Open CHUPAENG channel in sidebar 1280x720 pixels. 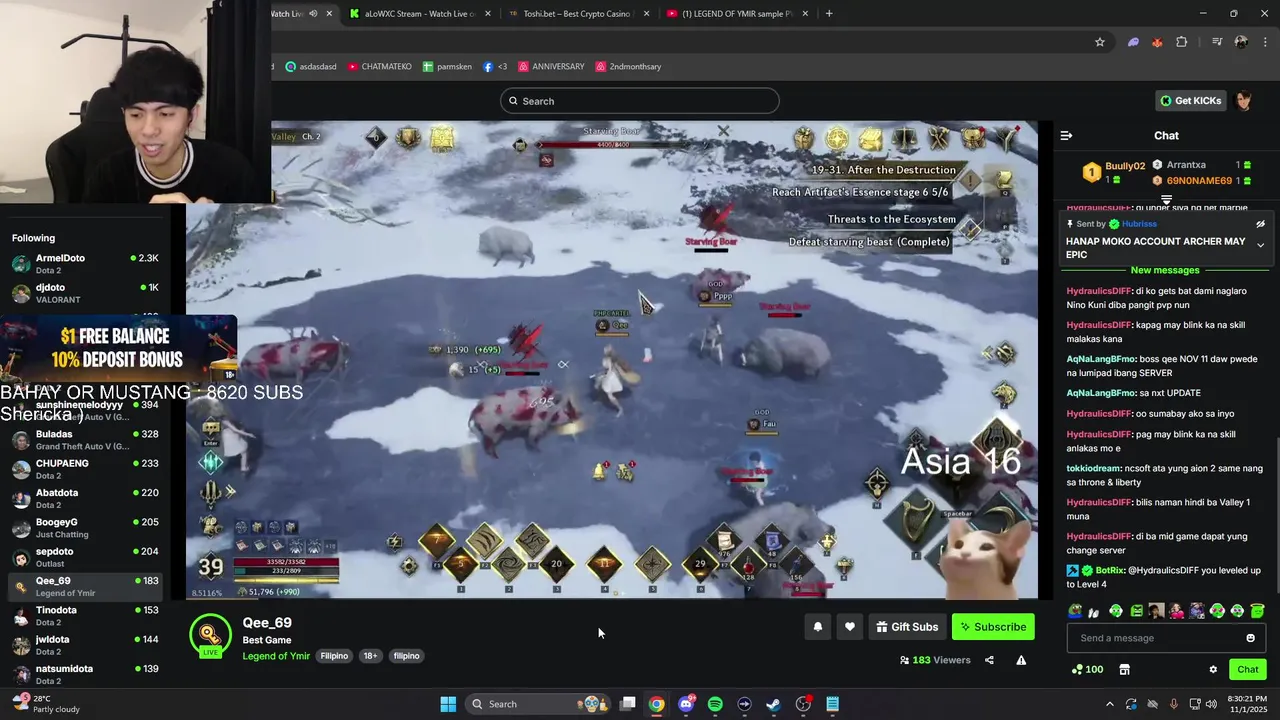click(x=85, y=469)
